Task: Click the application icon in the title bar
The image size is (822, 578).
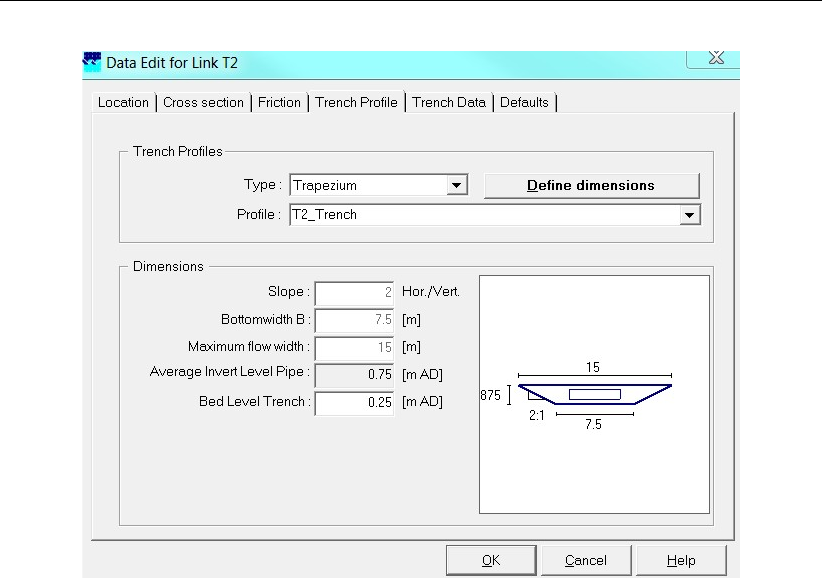Action: 92,62
